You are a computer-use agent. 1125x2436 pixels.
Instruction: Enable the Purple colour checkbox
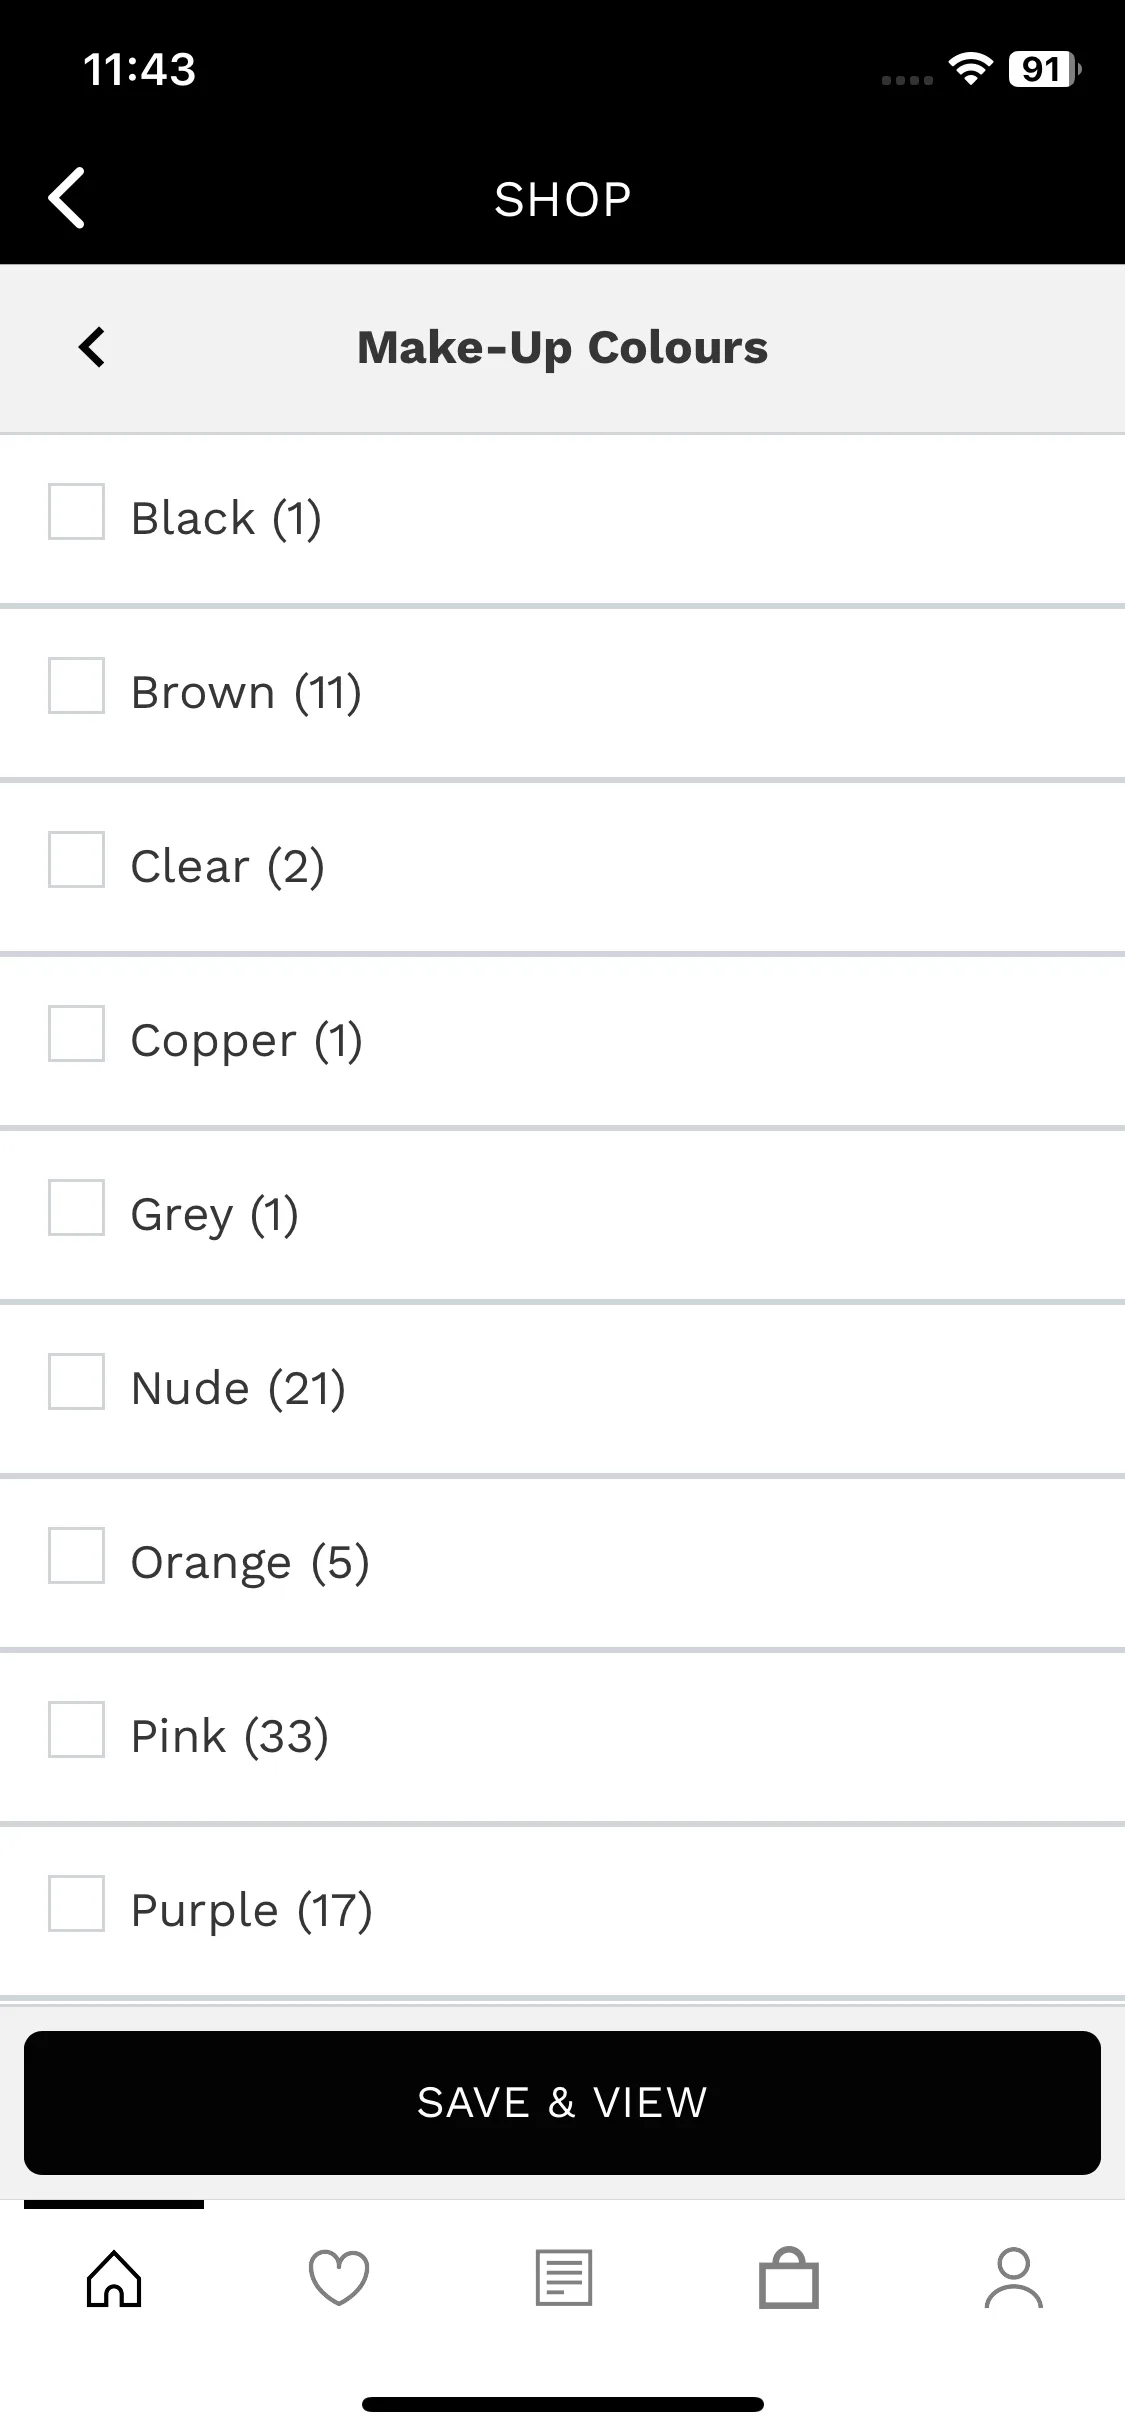tap(77, 1904)
